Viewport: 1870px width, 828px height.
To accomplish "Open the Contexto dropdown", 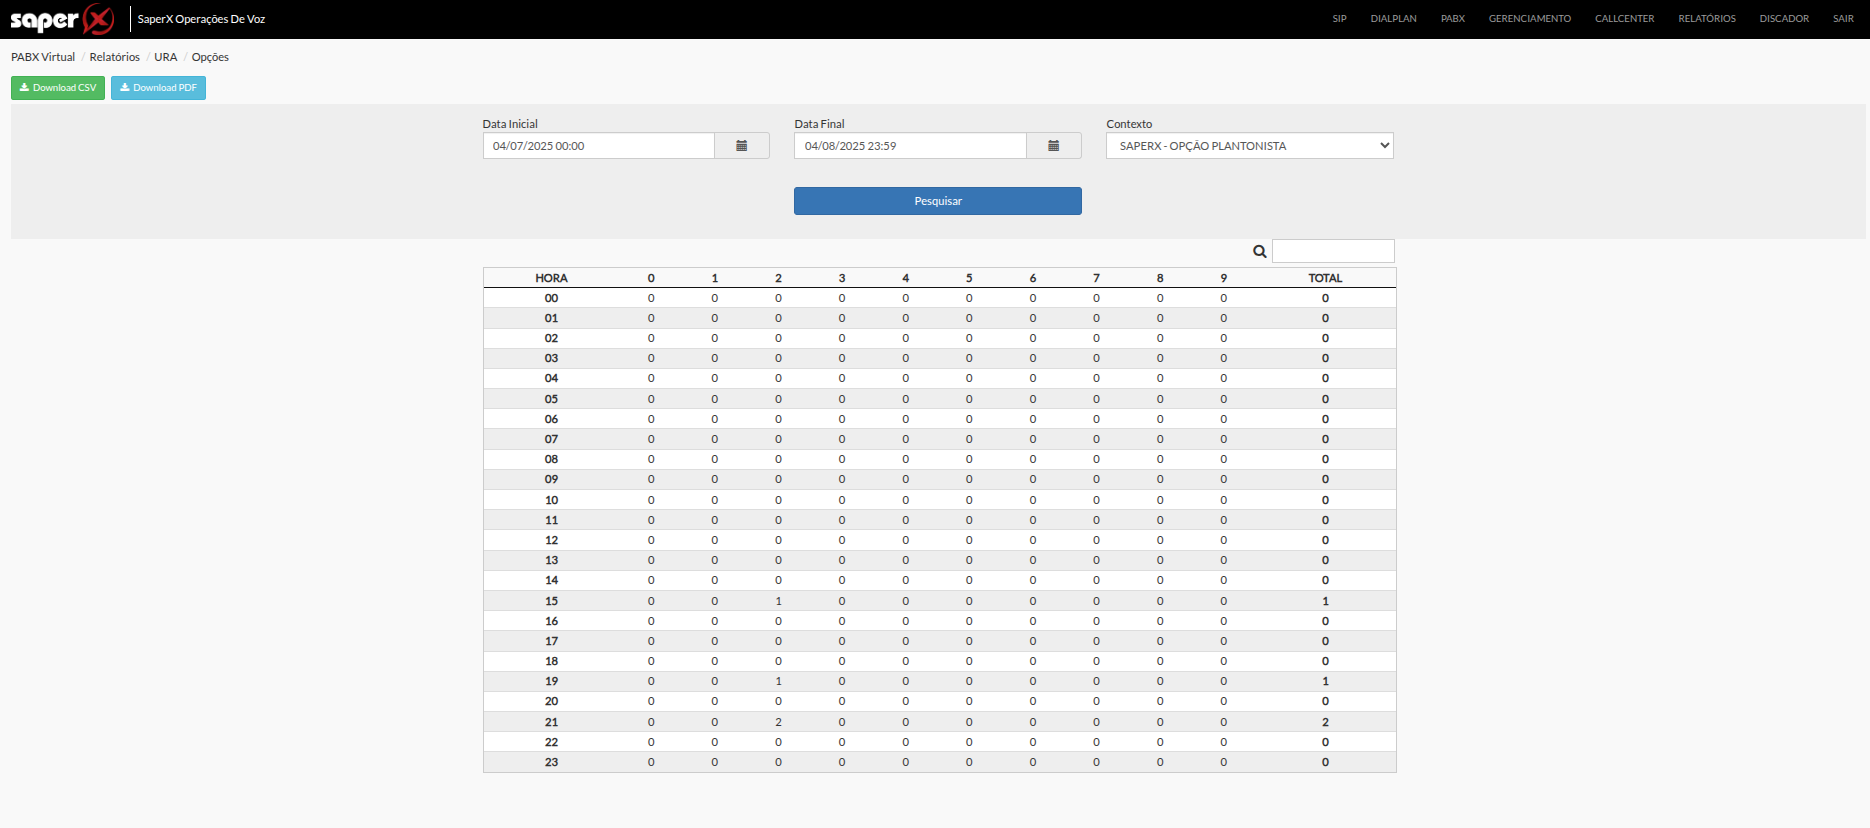I will (1250, 146).
